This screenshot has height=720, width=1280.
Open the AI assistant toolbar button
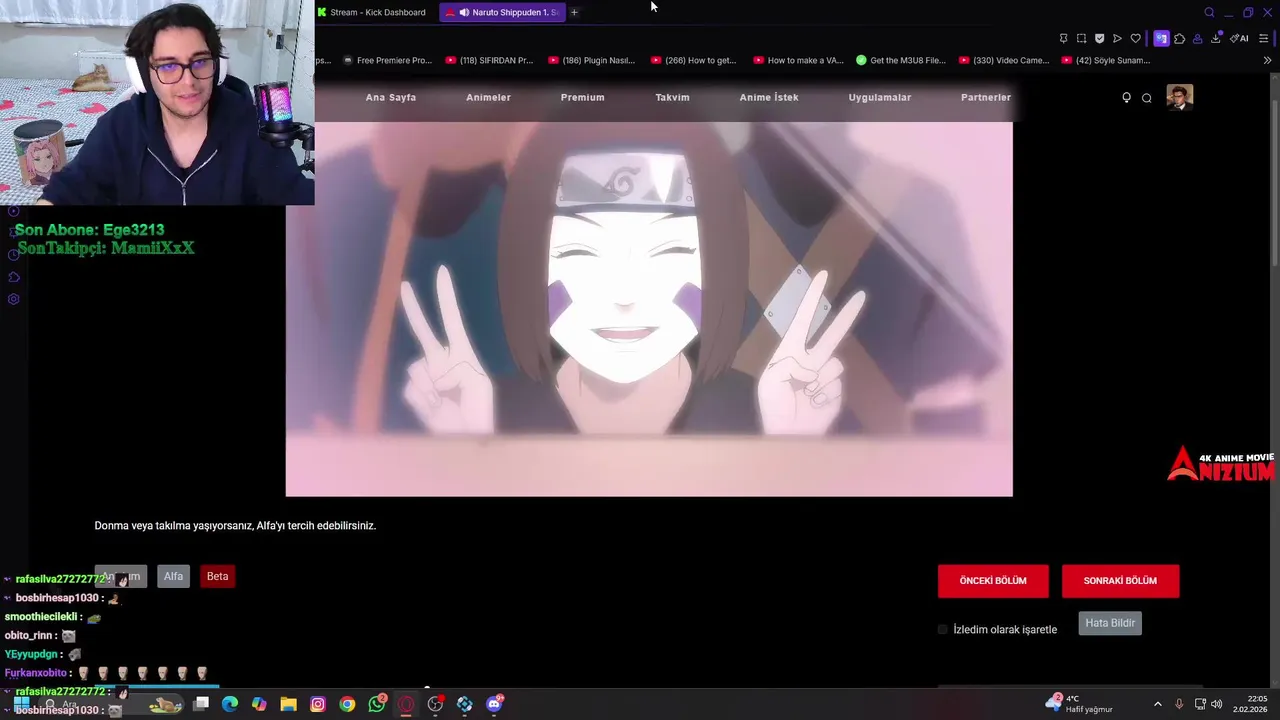(x=1239, y=38)
